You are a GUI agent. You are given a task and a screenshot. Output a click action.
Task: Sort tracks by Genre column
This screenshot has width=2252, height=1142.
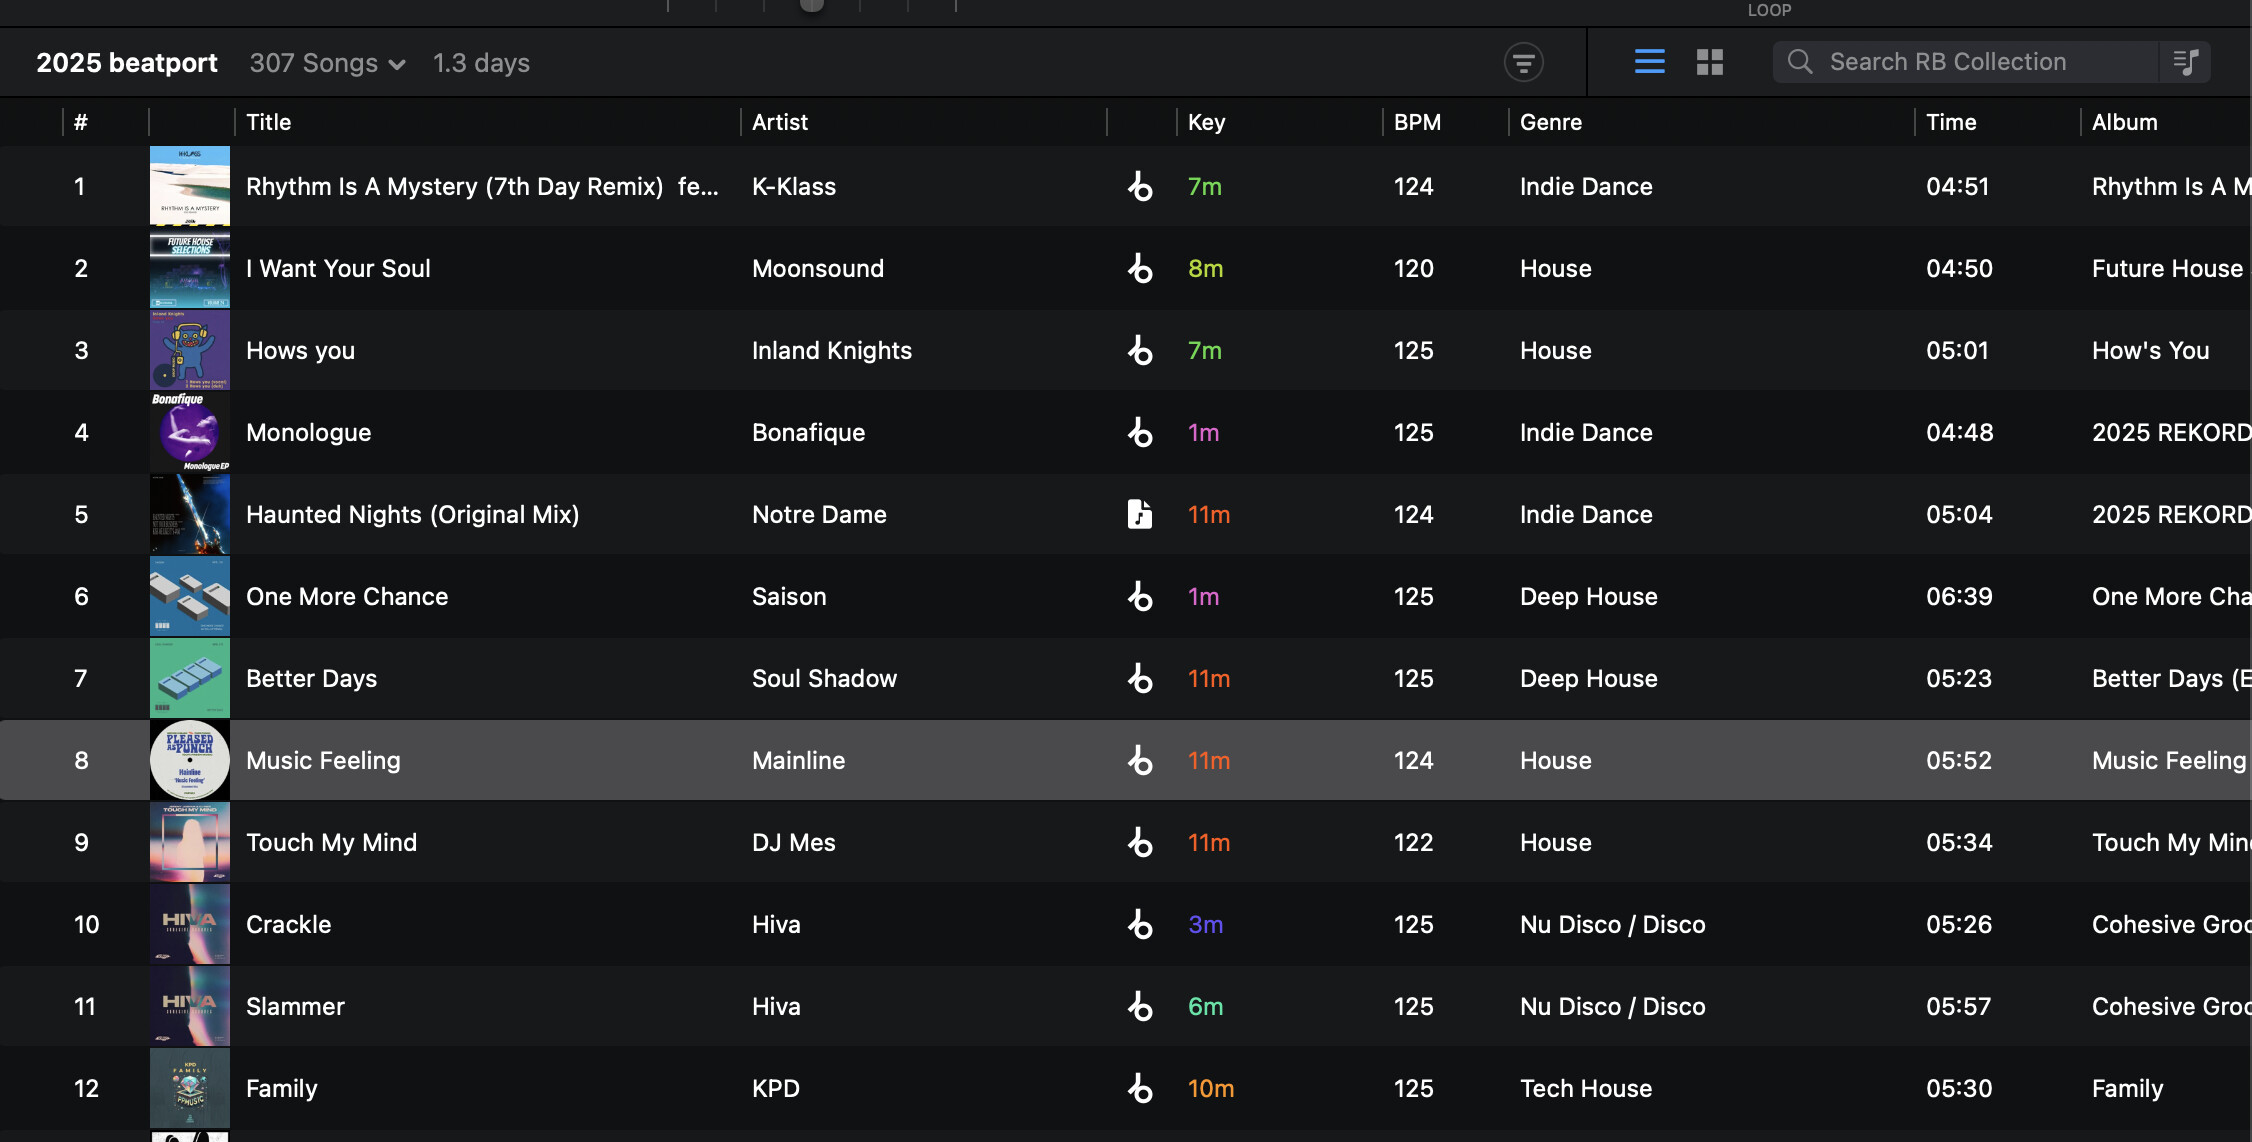pyautogui.click(x=1550, y=122)
